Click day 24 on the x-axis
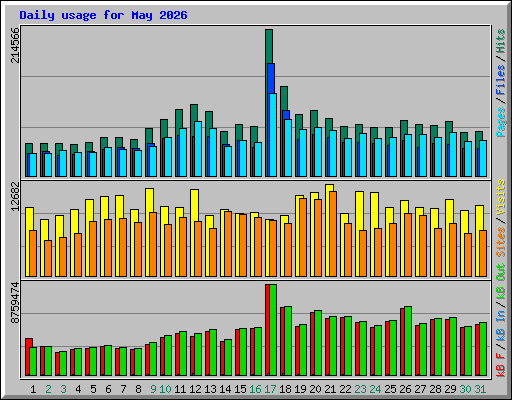The width and height of the screenshot is (512, 400). pyautogui.click(x=375, y=389)
